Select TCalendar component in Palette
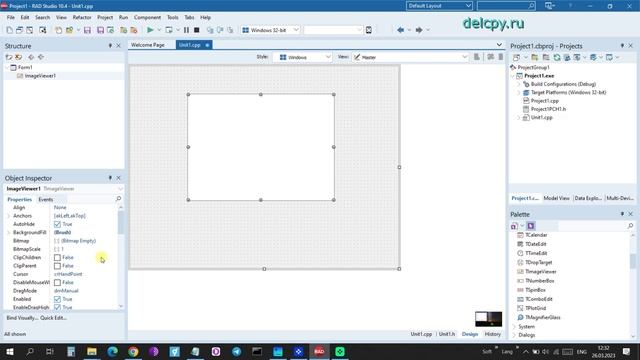The width and height of the screenshot is (640, 360). pyautogui.click(x=536, y=235)
